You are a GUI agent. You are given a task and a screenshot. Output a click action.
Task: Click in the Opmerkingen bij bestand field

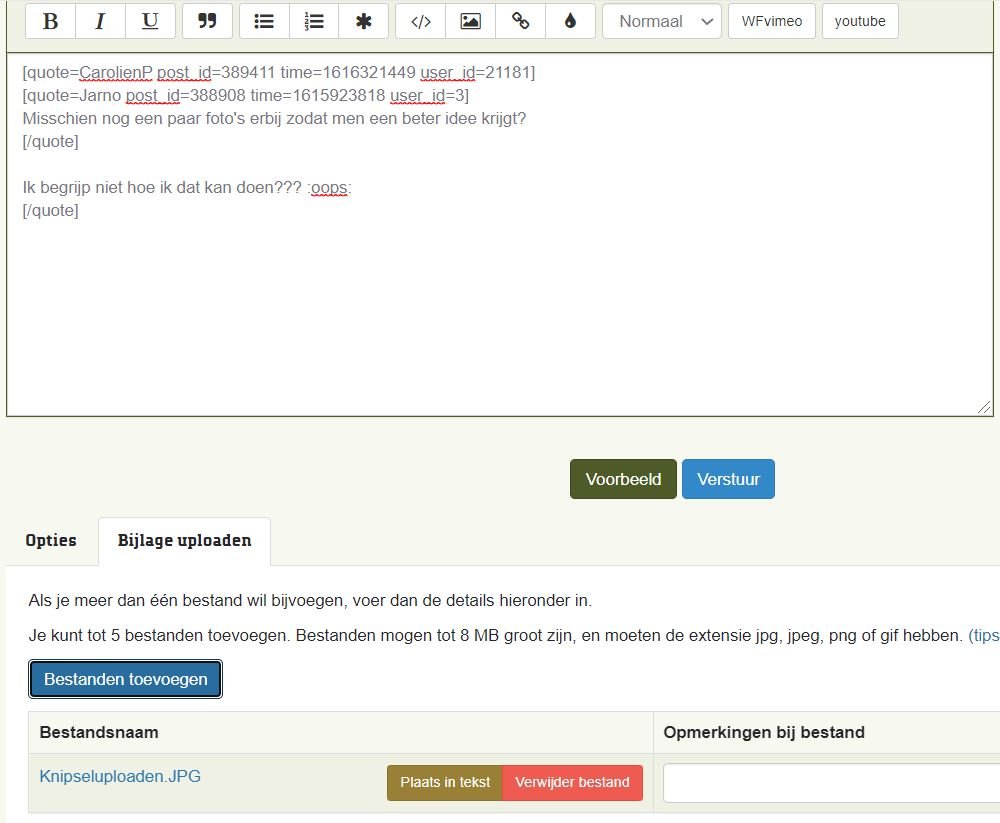(830, 783)
